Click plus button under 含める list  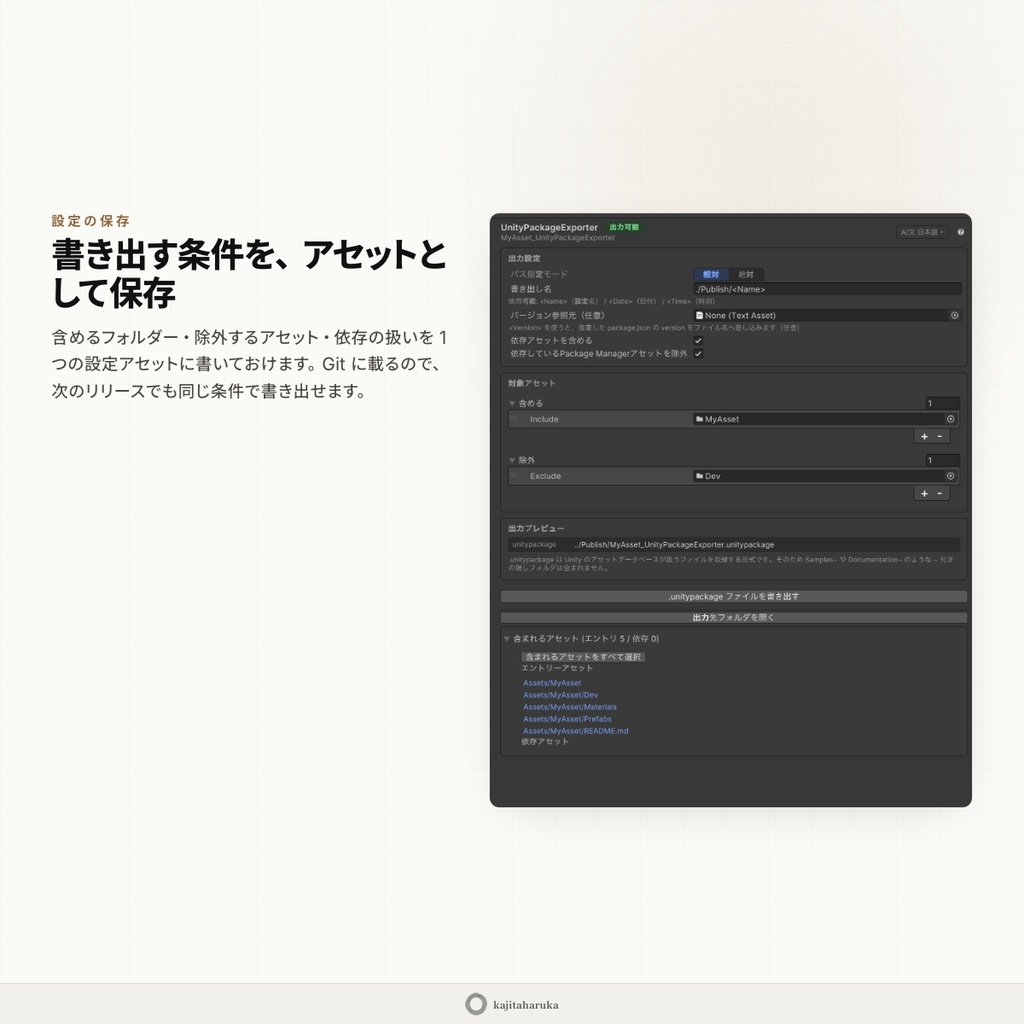click(924, 436)
